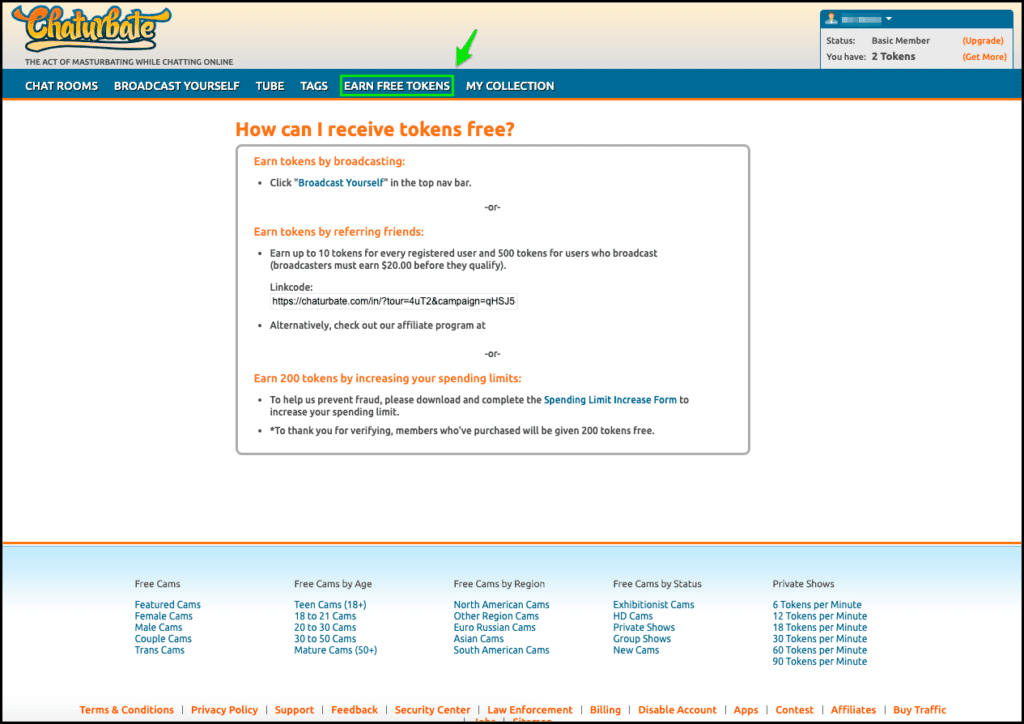
Task: Open Trans Cams footer link
Action: (x=160, y=650)
